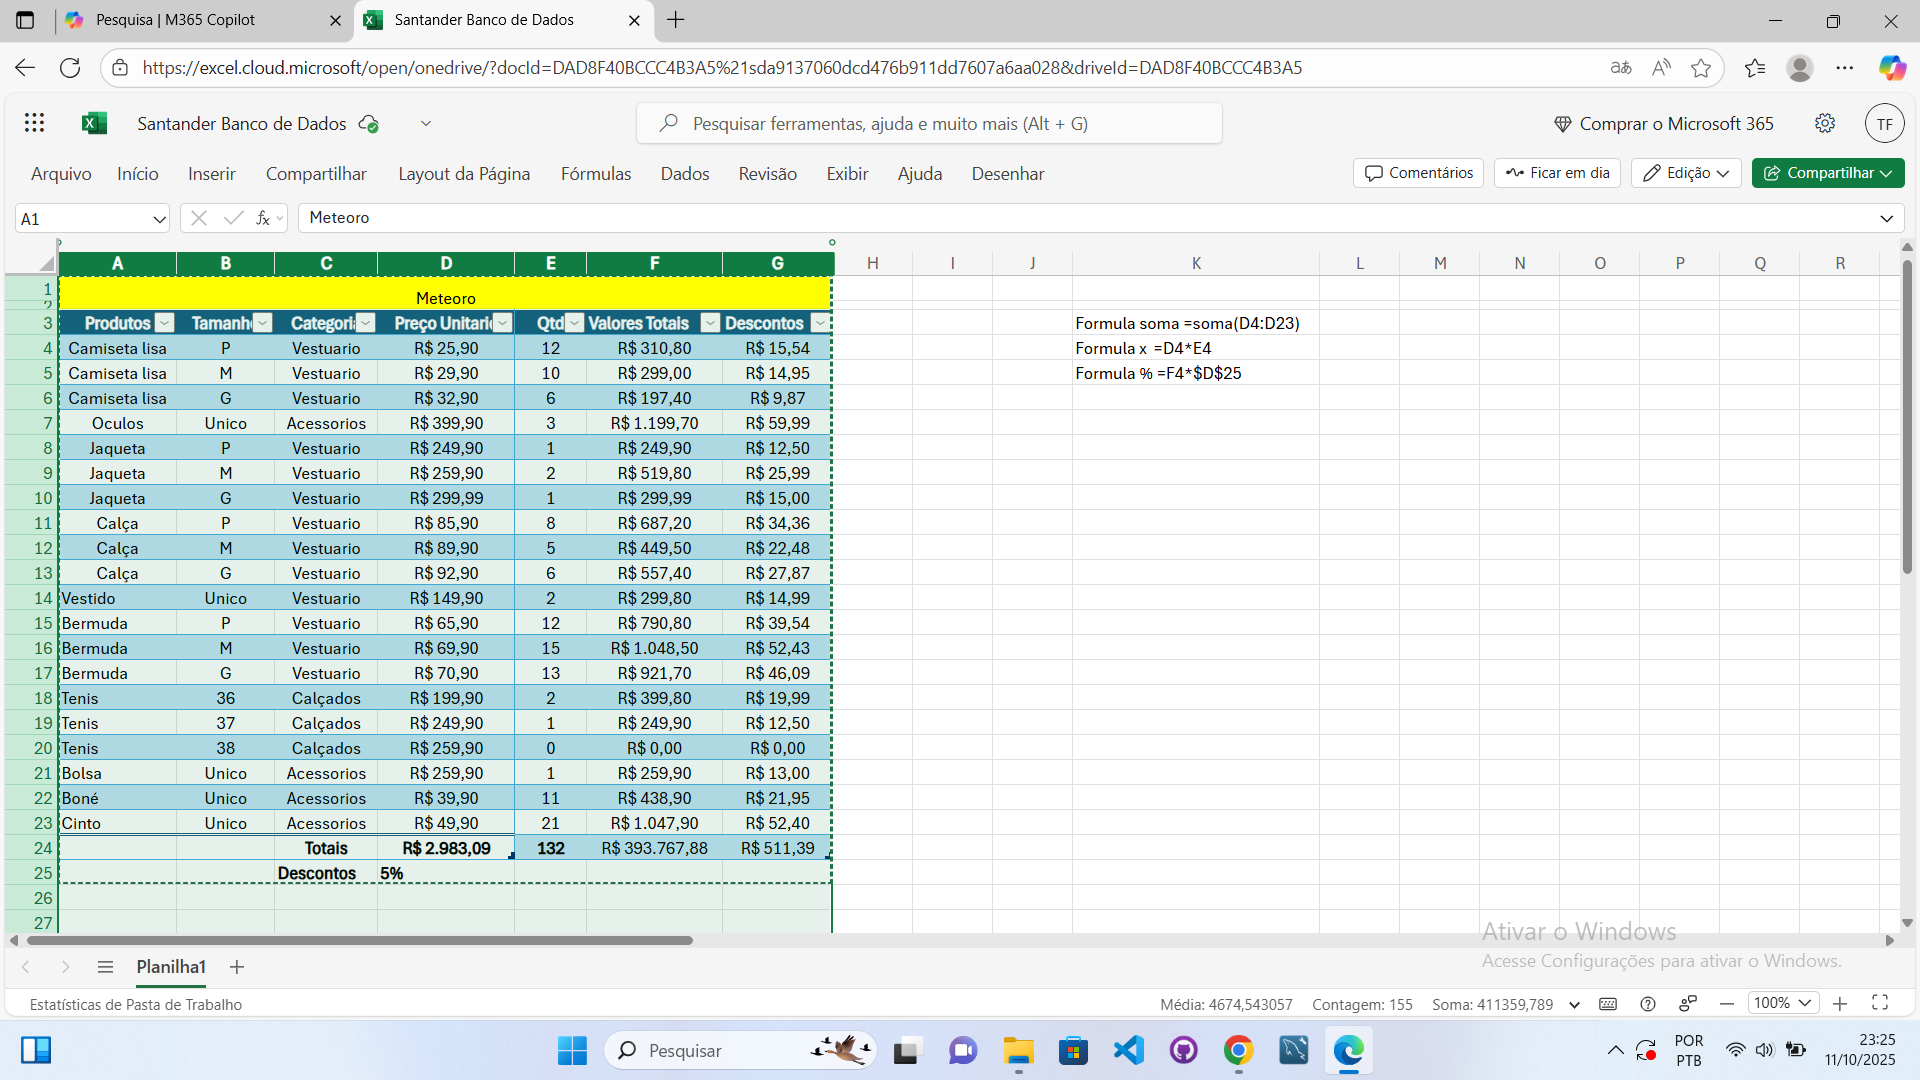The height and width of the screenshot is (1080, 1920).
Task: Add a new sheet with plus icon
Action: (x=237, y=967)
